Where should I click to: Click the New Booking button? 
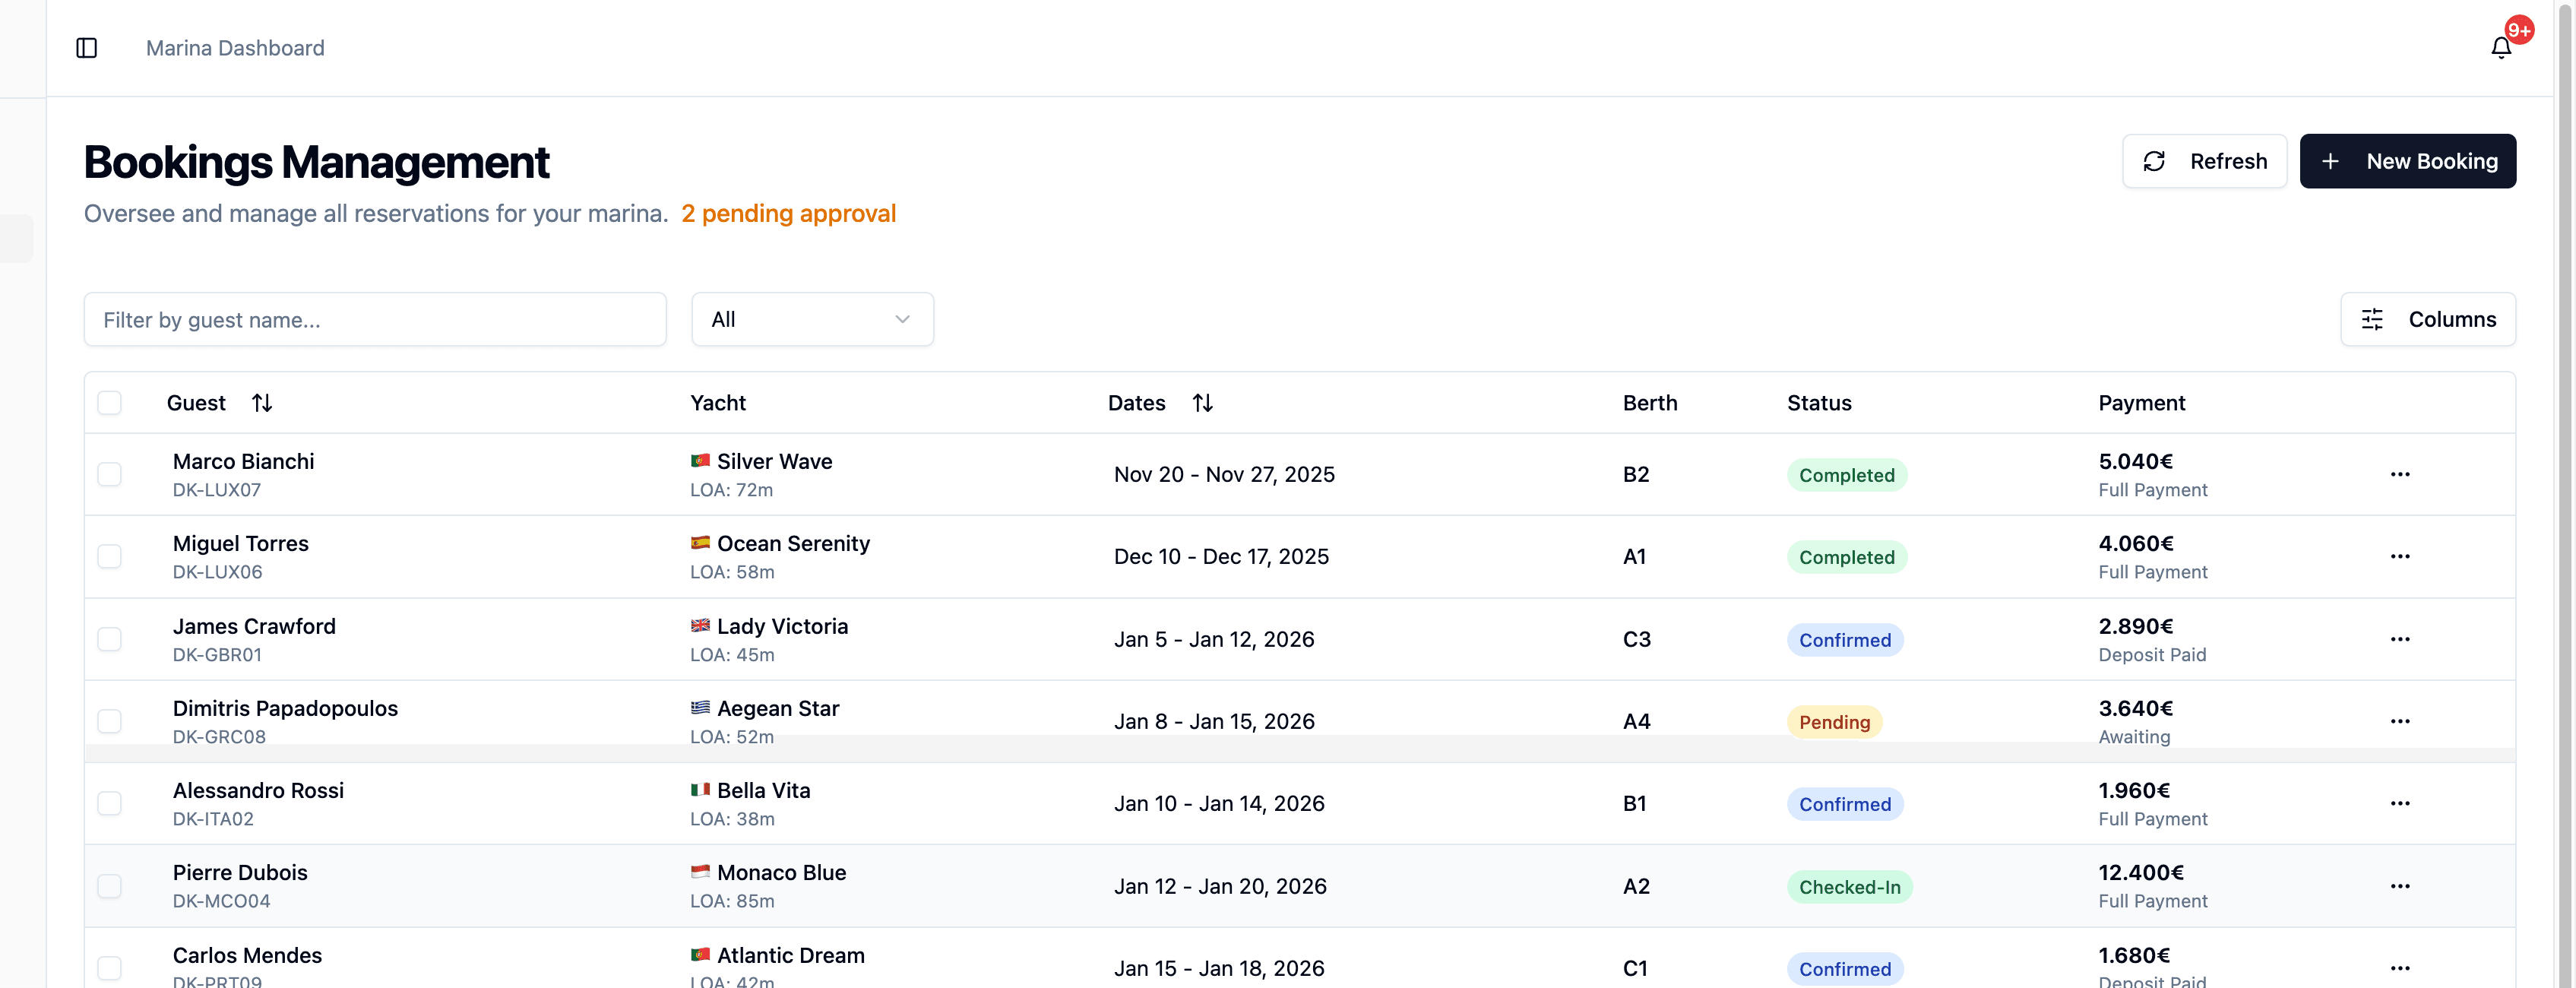[x=2408, y=161]
